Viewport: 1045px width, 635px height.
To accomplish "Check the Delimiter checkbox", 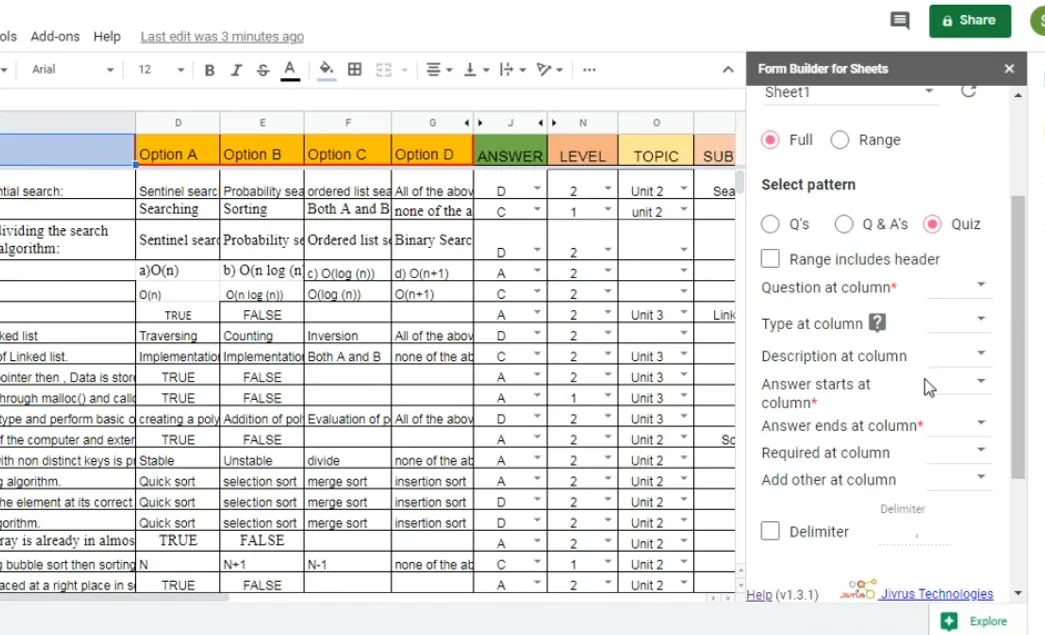I will (x=770, y=531).
